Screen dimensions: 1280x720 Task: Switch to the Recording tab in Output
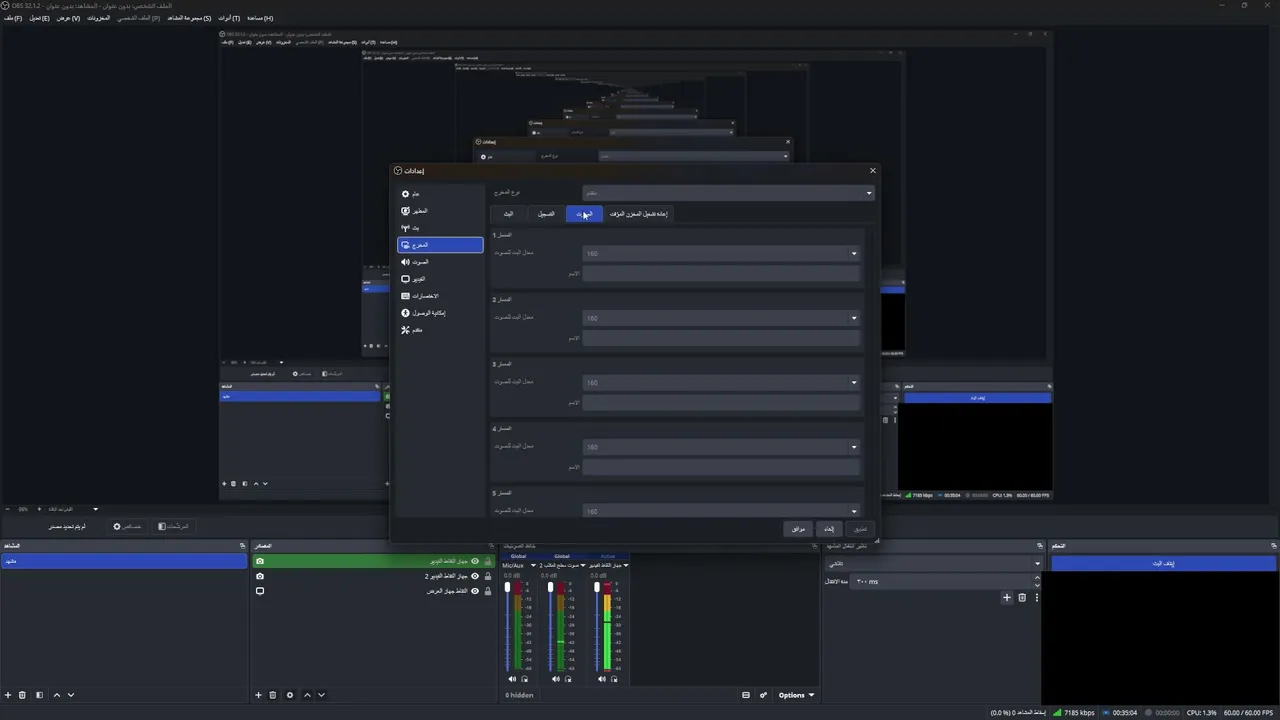[x=546, y=214]
